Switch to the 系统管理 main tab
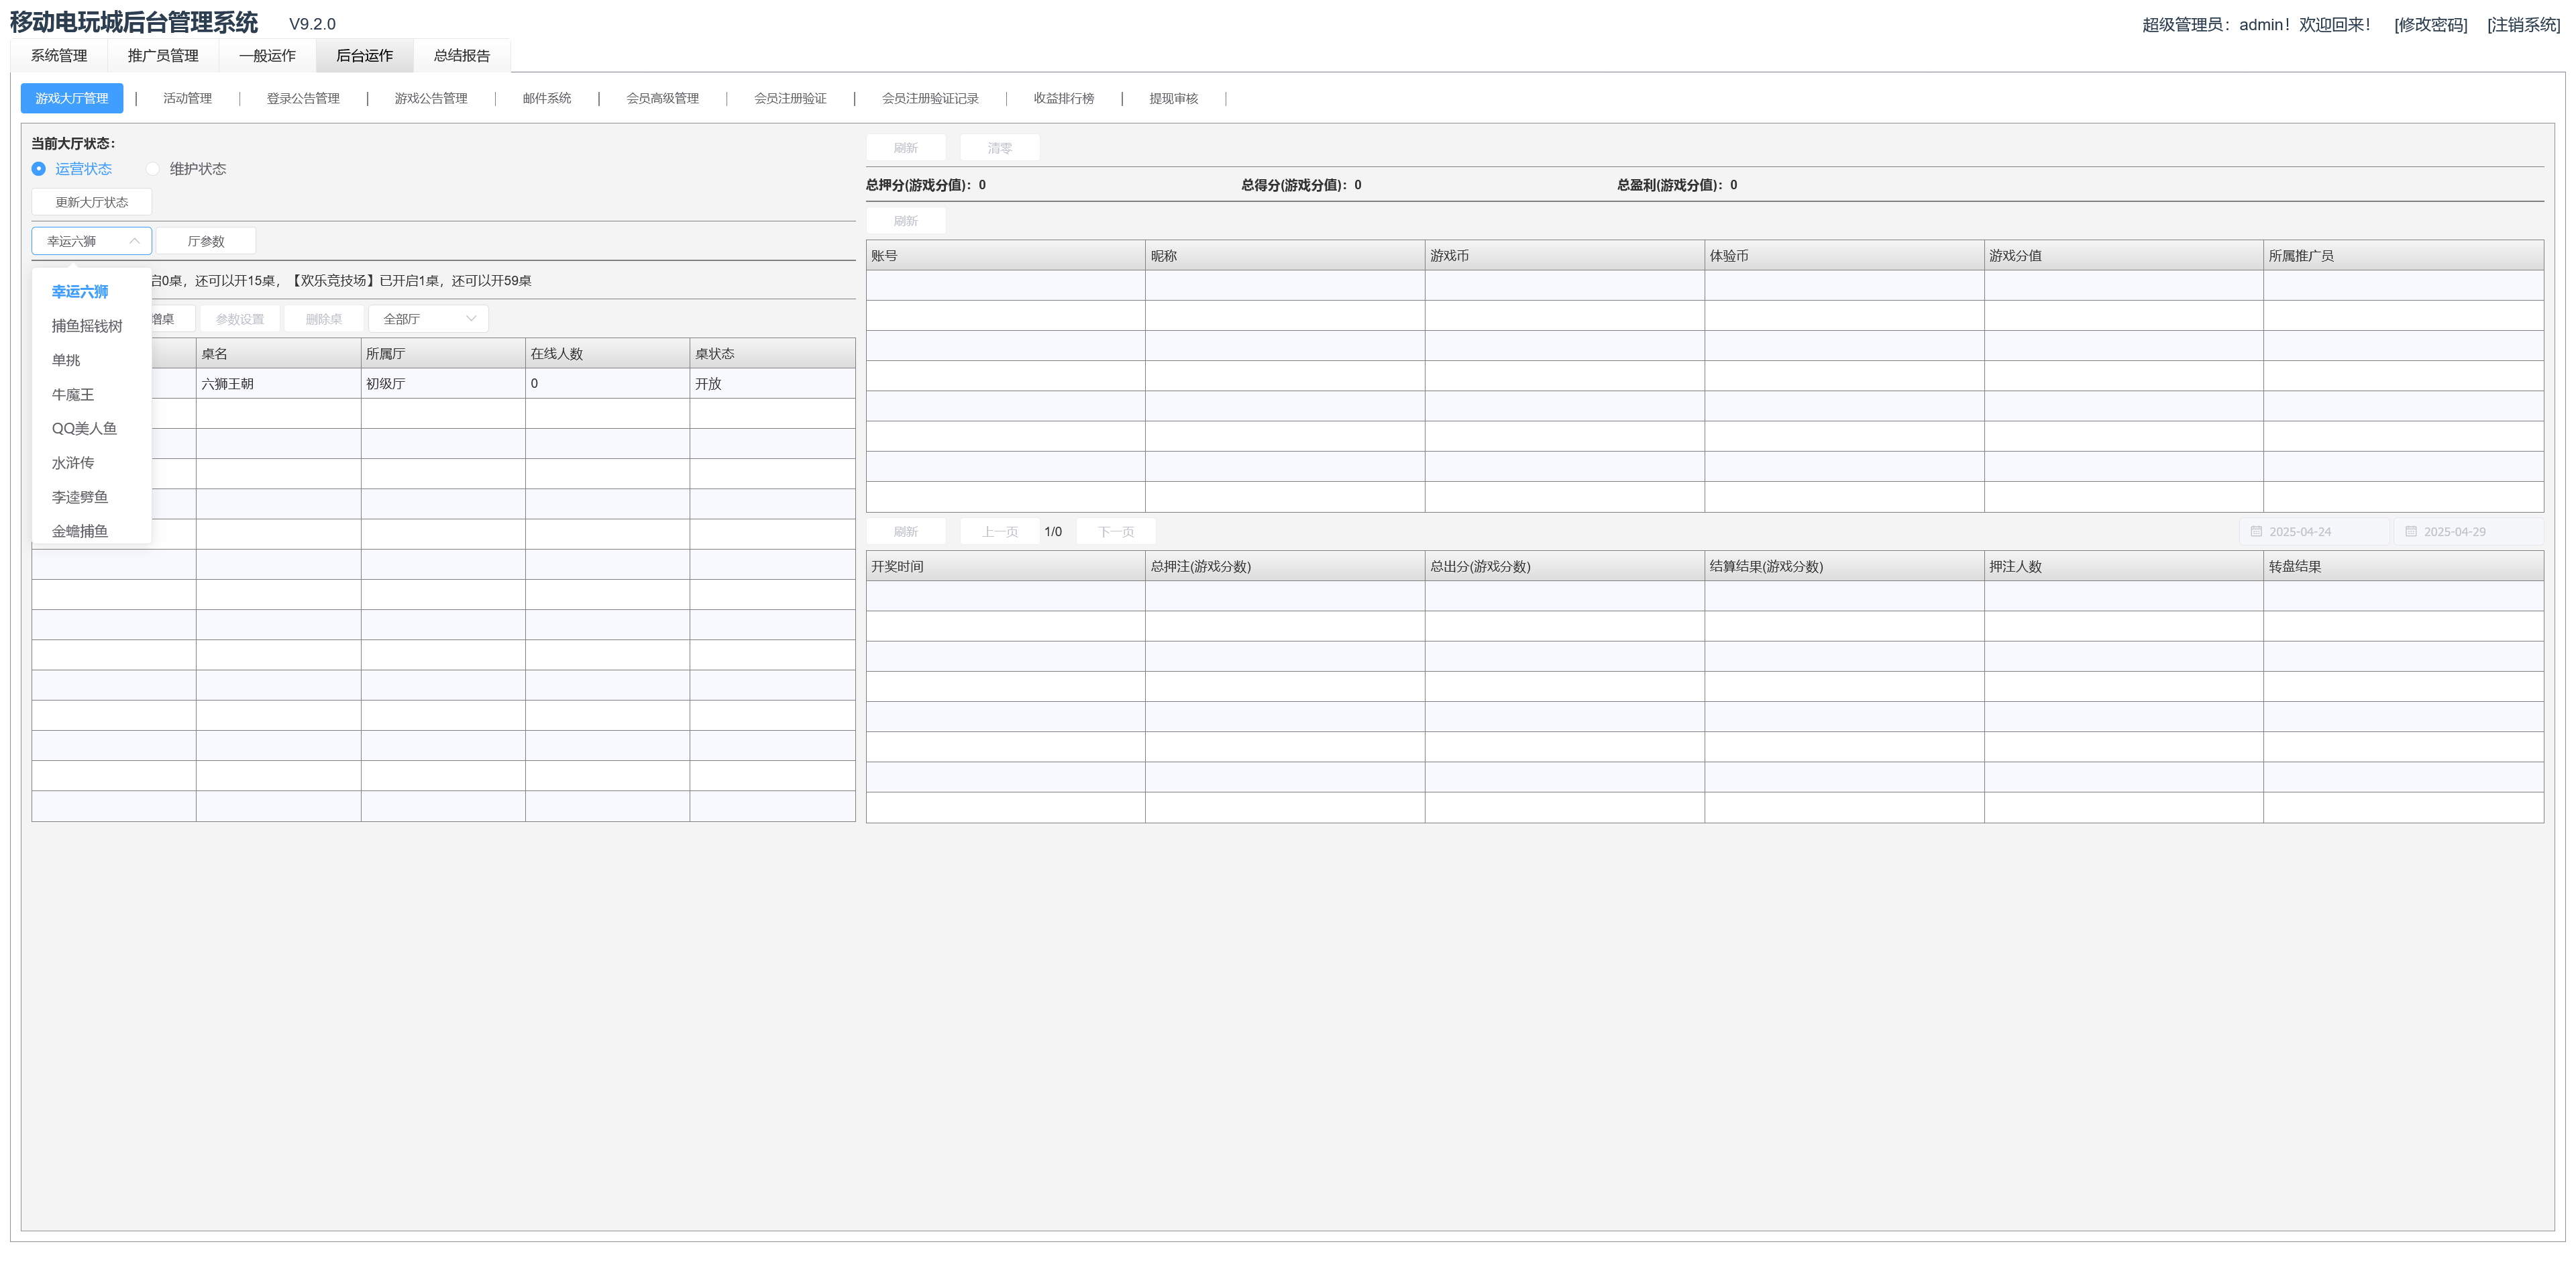The height and width of the screenshot is (1287, 2576). pos(59,56)
